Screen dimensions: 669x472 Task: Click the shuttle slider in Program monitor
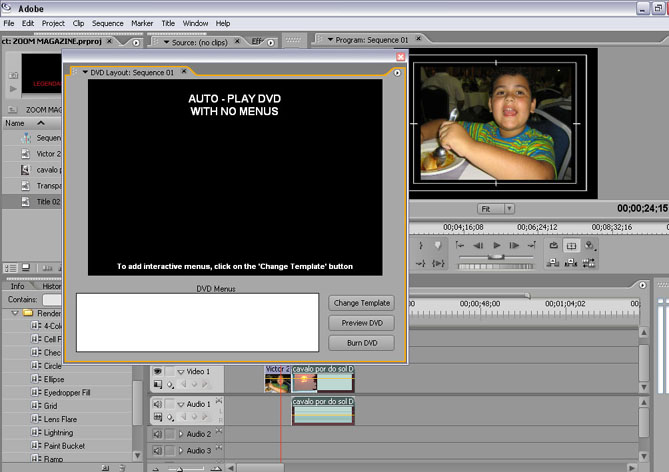495,257
